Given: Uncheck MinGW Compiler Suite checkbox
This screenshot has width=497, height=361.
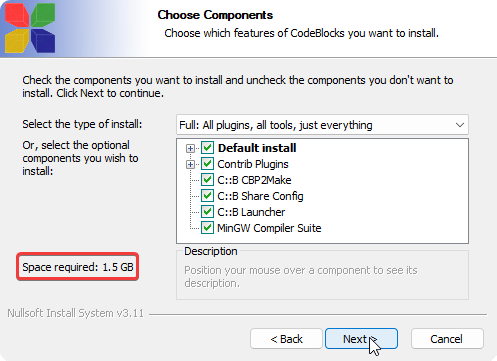Looking at the screenshot, I should pos(207,228).
